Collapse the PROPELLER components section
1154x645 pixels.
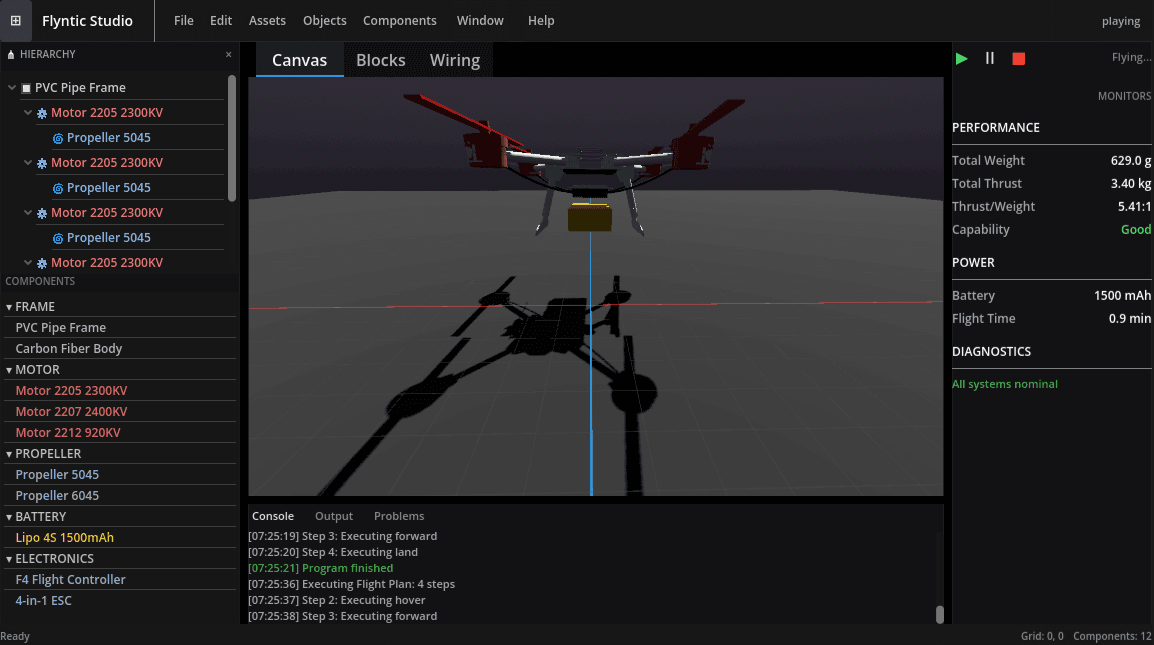click(9, 454)
